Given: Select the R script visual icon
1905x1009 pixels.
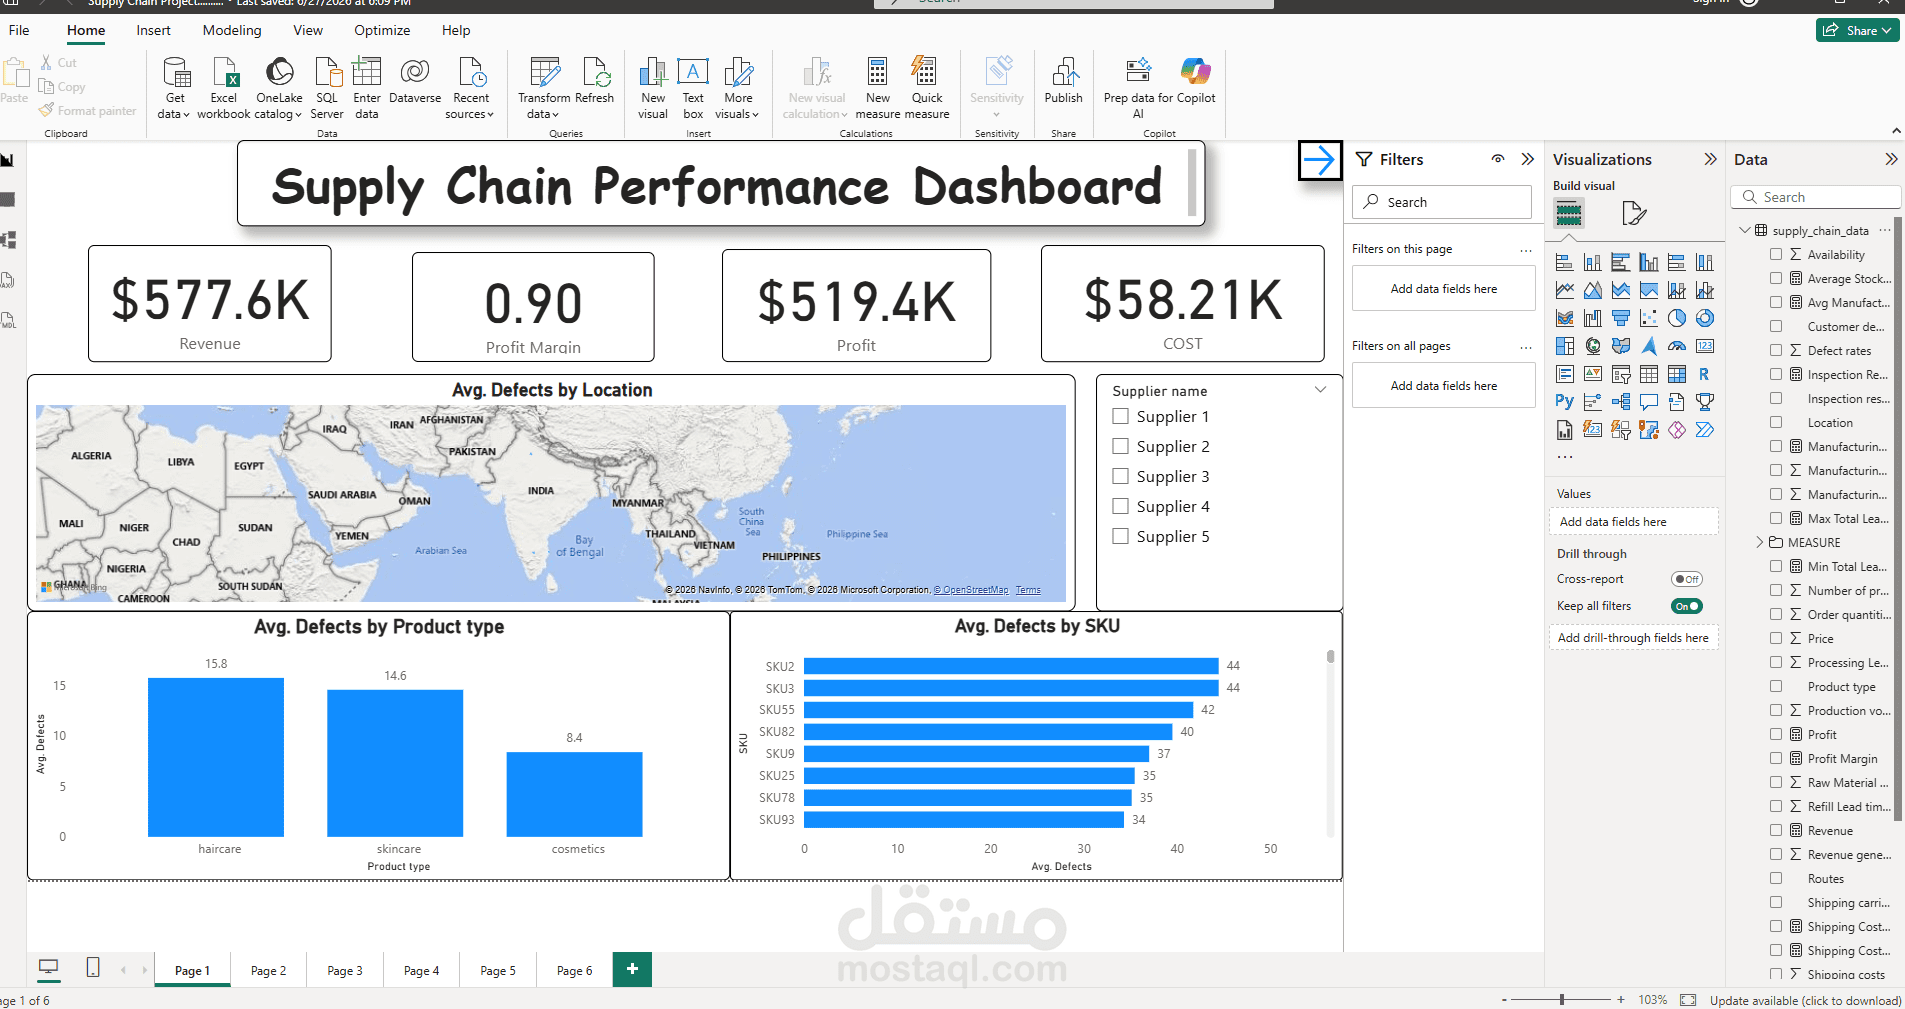Looking at the screenshot, I should (x=1705, y=374).
